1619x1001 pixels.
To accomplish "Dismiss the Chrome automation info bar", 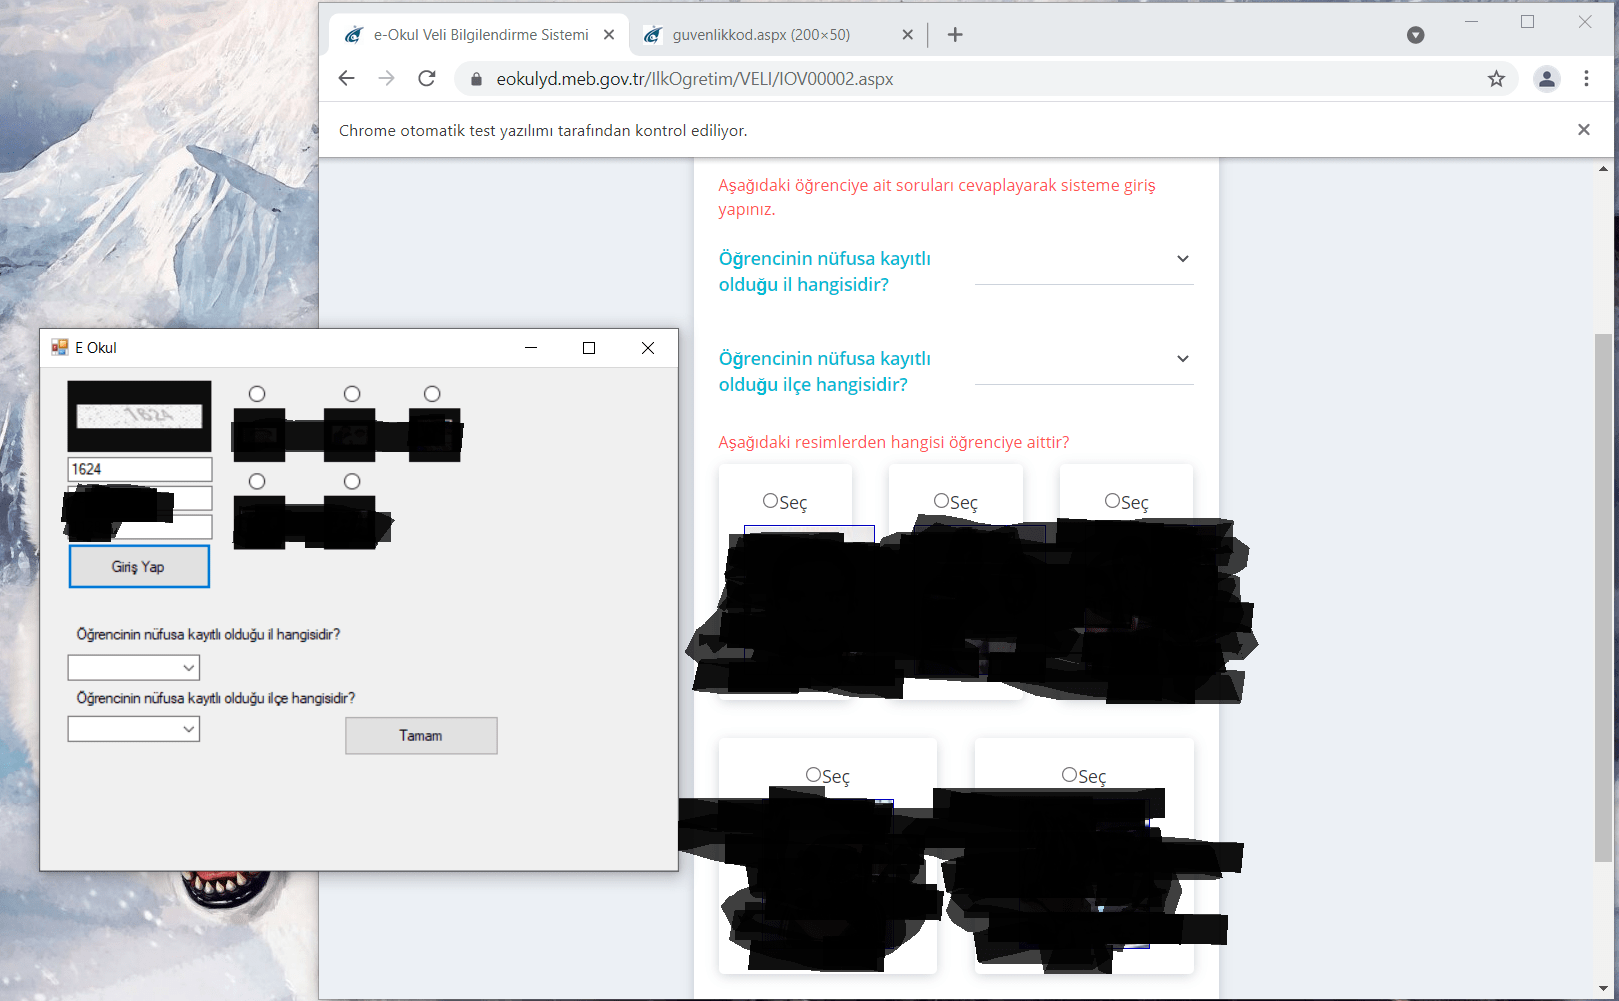I will (x=1584, y=130).
